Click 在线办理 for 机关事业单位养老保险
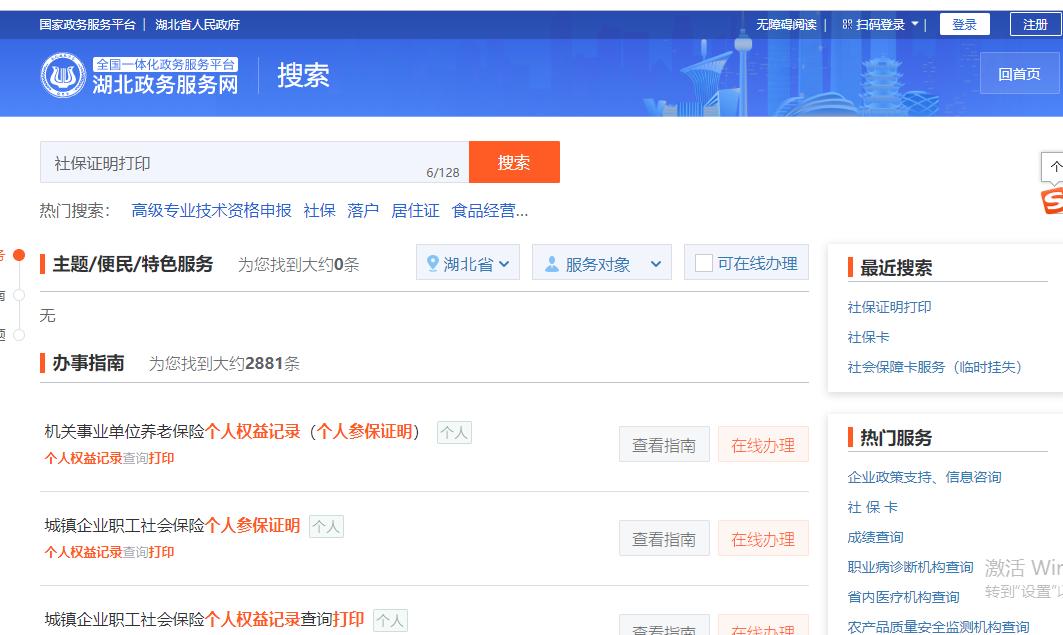The height and width of the screenshot is (635, 1063). click(x=763, y=444)
